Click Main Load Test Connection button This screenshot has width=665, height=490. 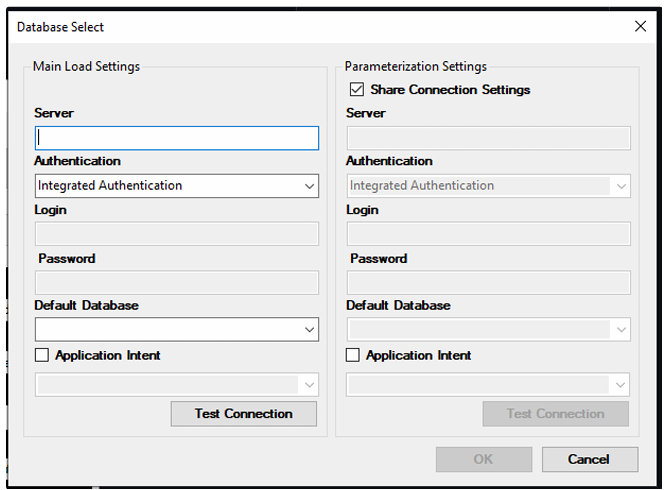[243, 414]
